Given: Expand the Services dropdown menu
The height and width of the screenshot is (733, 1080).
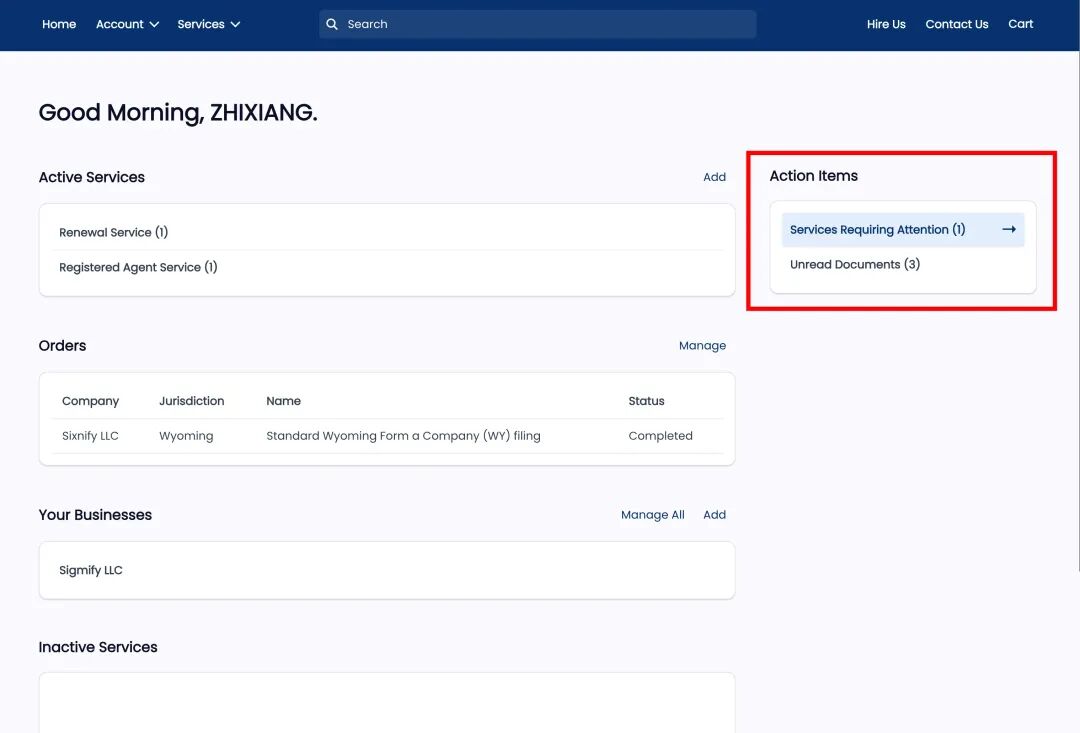Looking at the screenshot, I should (x=208, y=24).
